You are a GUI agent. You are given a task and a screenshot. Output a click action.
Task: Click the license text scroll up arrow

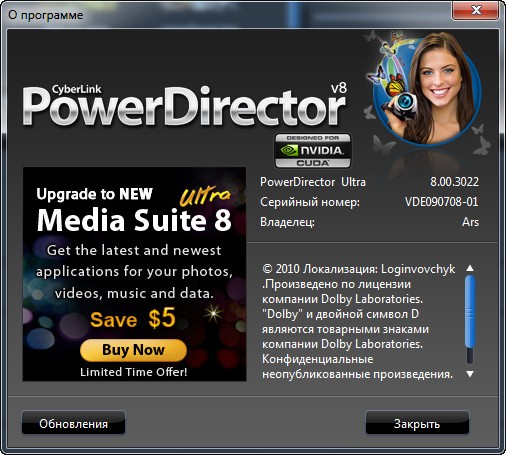[x=470, y=268]
